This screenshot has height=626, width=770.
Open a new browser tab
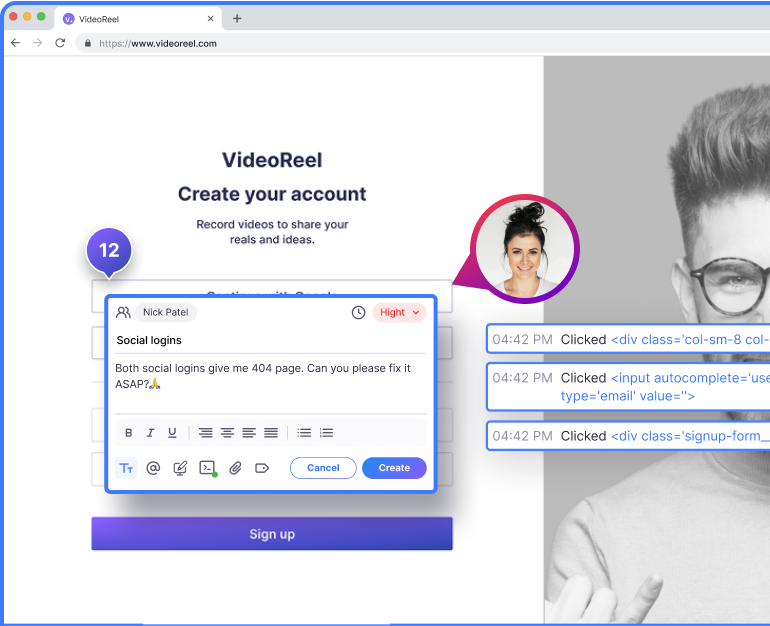tap(237, 18)
